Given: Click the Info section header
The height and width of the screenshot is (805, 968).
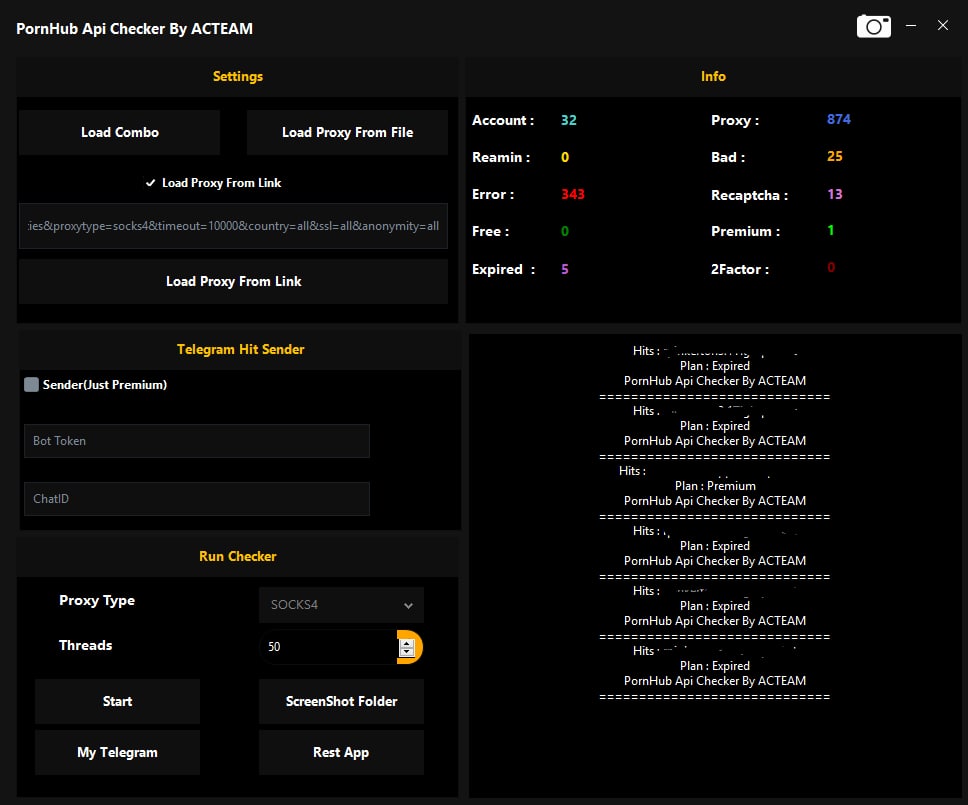Looking at the screenshot, I should tap(713, 77).
